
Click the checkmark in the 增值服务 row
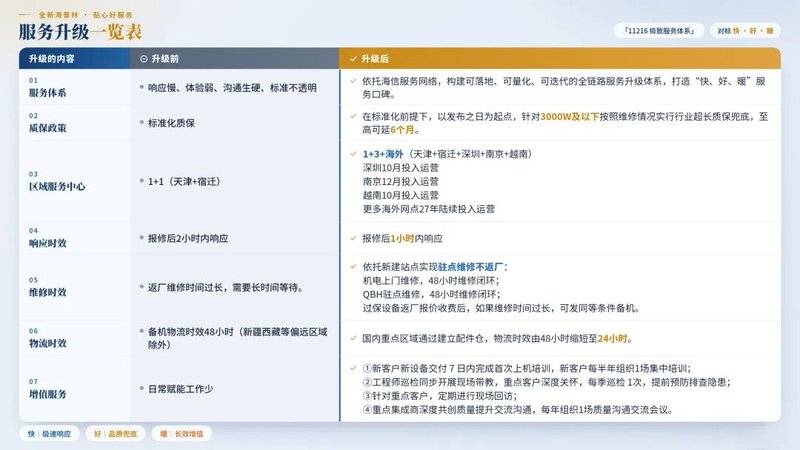[x=353, y=368]
